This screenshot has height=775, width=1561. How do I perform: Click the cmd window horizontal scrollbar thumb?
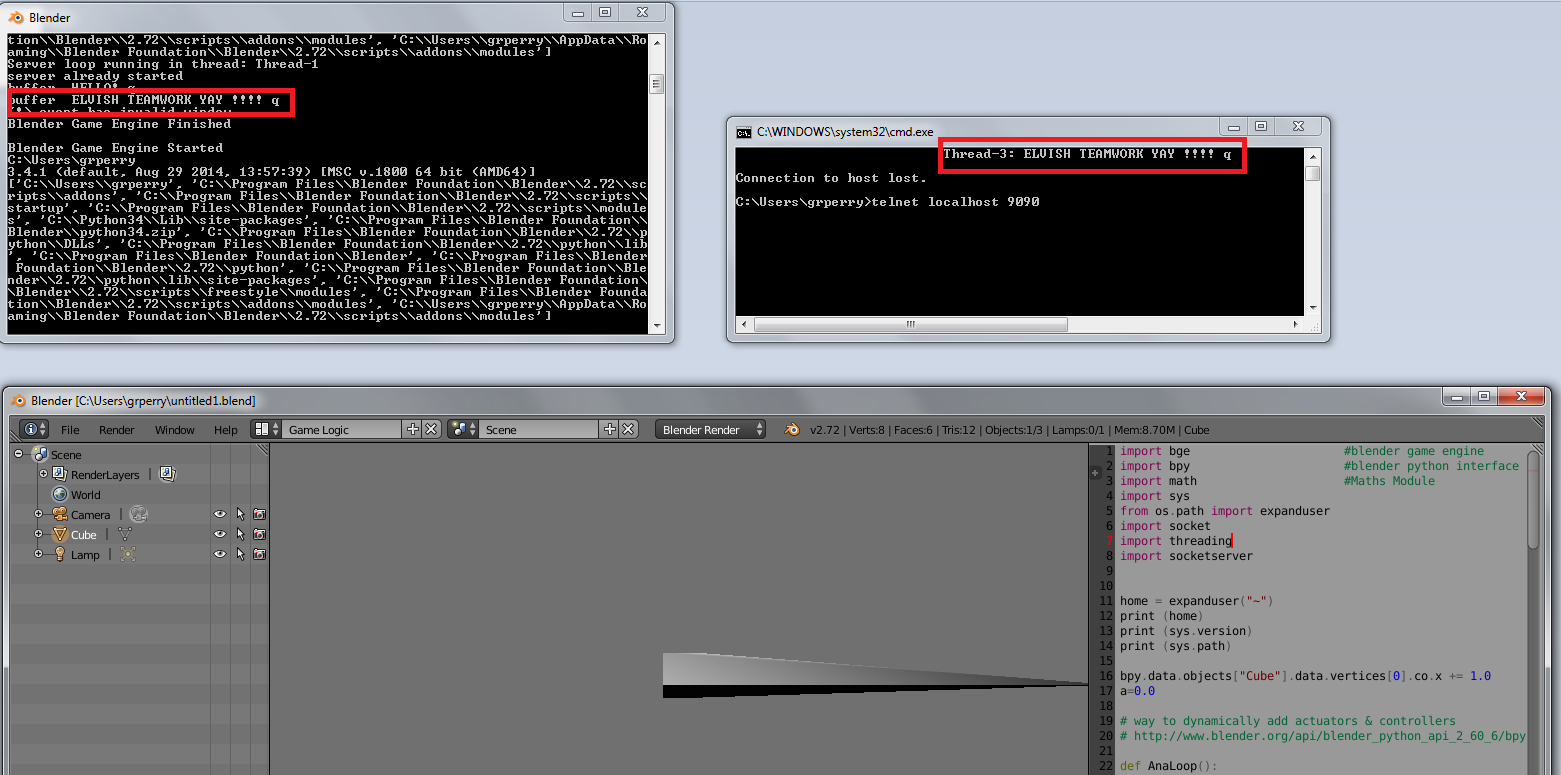point(910,324)
